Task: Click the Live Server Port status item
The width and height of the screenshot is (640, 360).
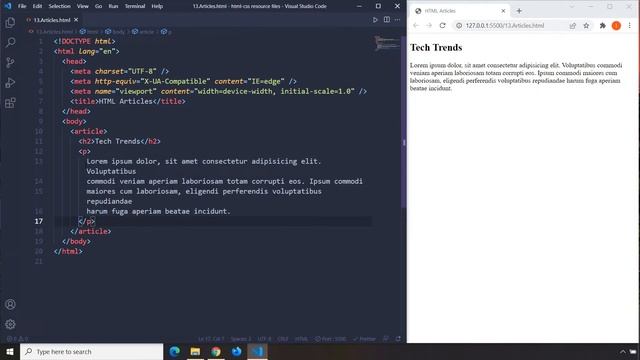Action: [330, 339]
